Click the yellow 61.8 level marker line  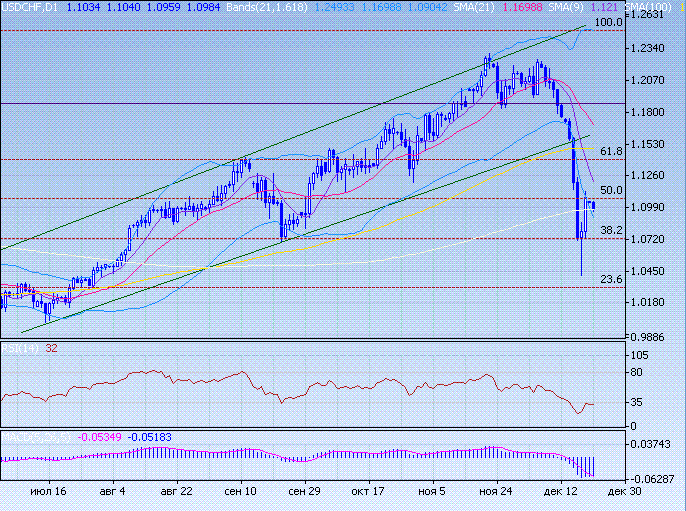click(581, 149)
